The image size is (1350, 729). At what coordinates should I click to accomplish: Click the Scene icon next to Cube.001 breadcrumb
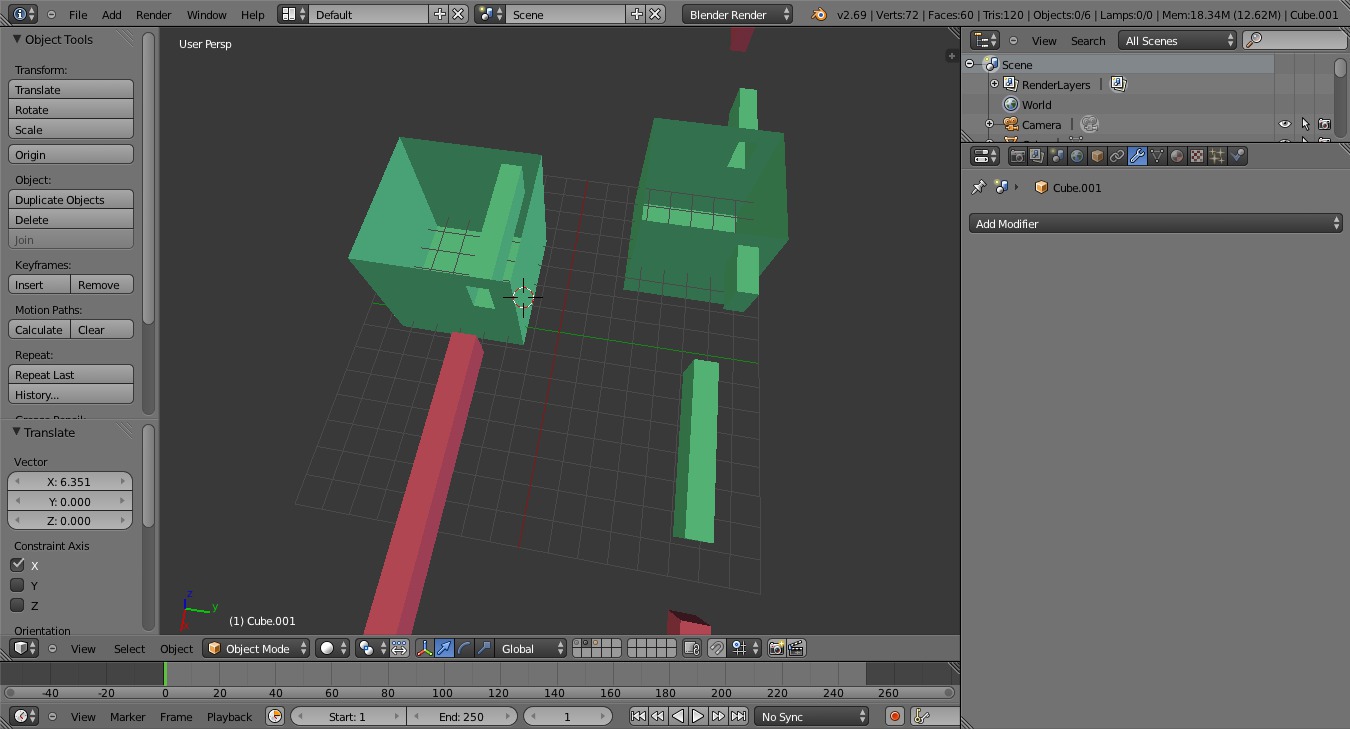click(x=1001, y=187)
